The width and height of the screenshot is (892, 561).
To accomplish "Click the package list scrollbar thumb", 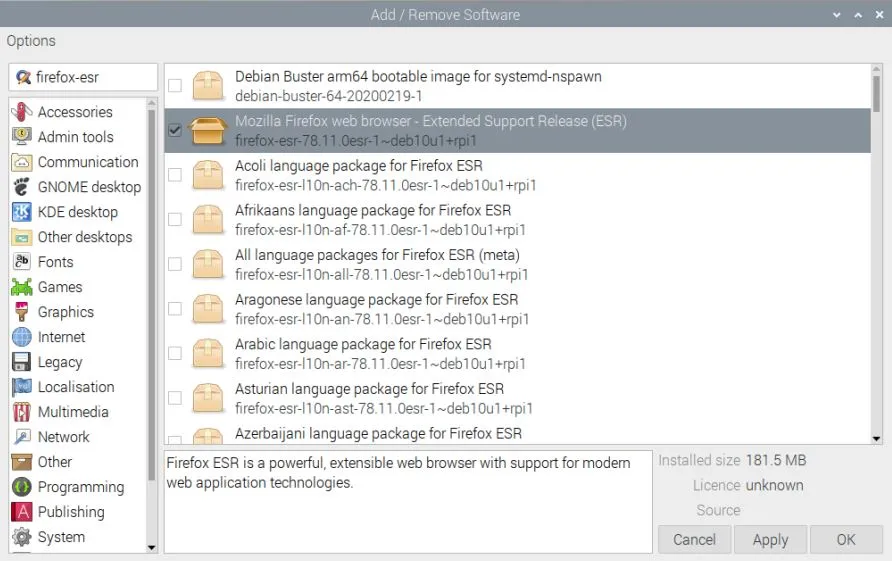I will click(876, 93).
